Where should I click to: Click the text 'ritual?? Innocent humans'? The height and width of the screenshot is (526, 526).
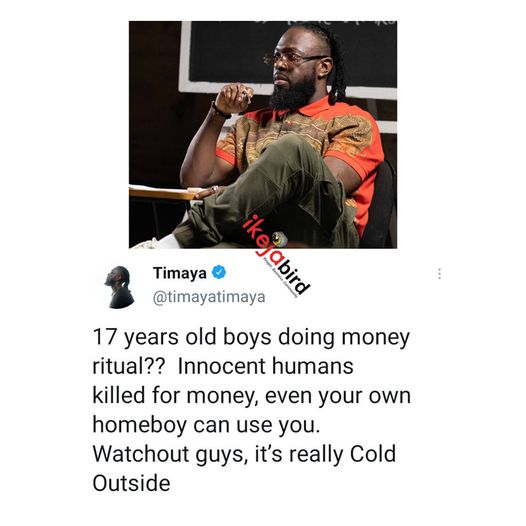[x=223, y=366]
